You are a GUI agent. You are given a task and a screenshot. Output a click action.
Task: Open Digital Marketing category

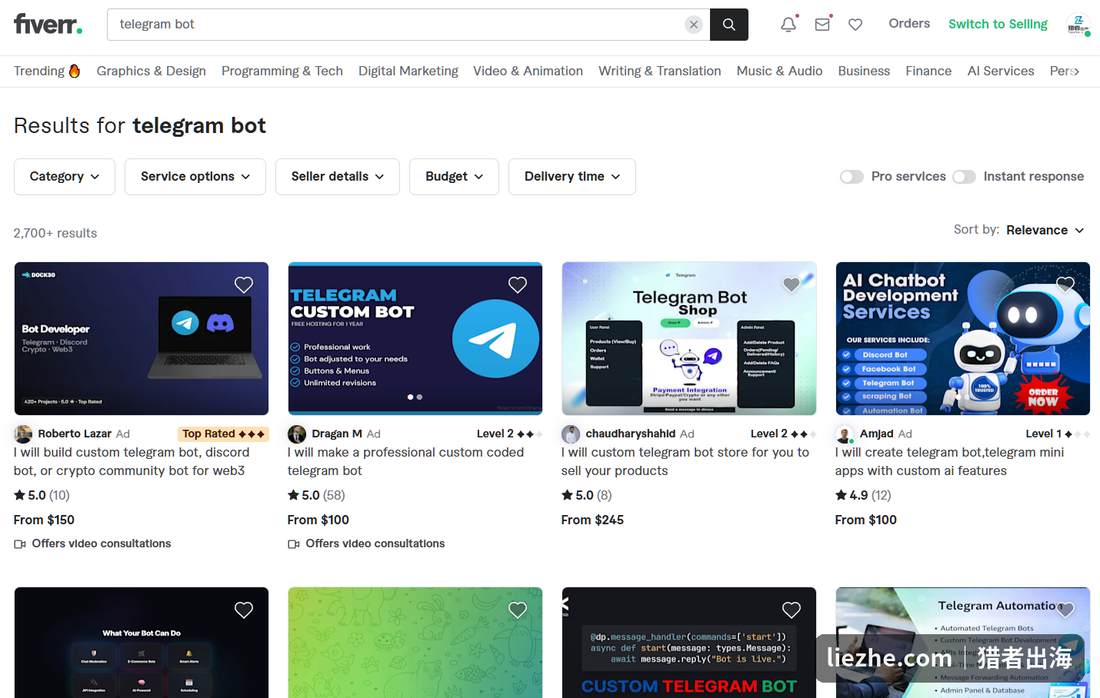pyautogui.click(x=408, y=71)
